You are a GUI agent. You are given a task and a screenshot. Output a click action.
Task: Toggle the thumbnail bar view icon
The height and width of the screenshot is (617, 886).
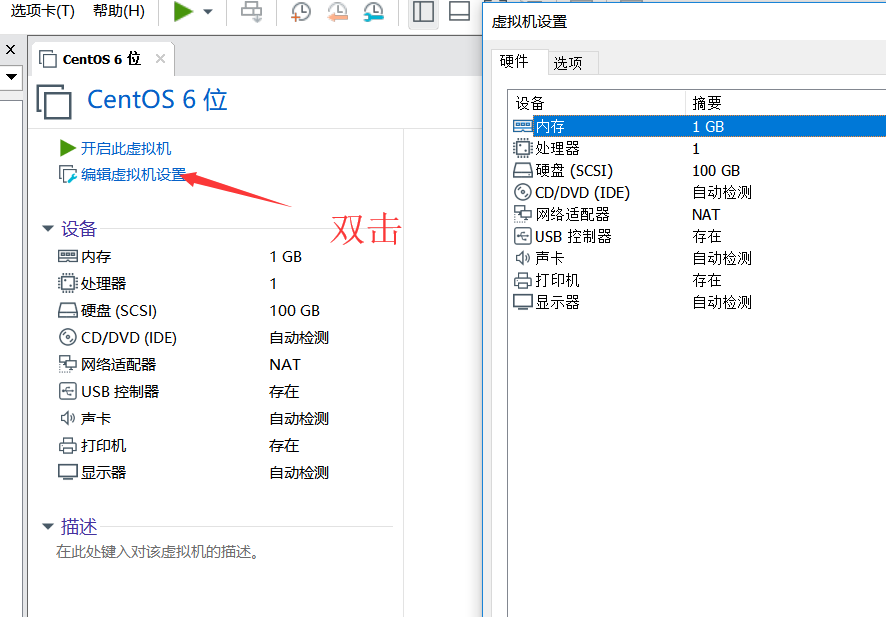459,11
